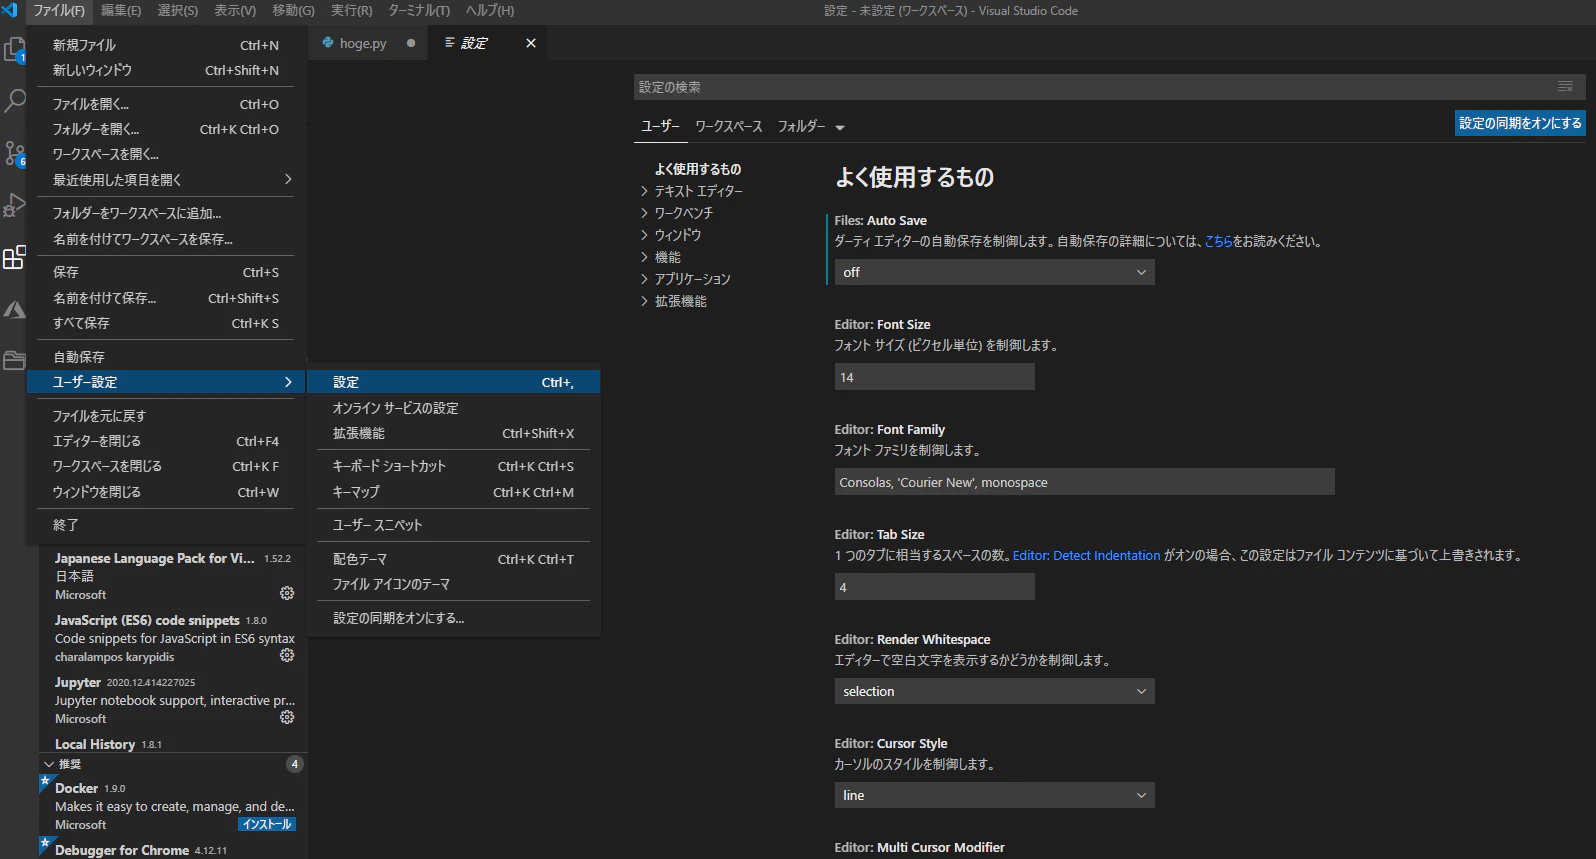Open the Editor: Detect Indentation link

(1087, 555)
